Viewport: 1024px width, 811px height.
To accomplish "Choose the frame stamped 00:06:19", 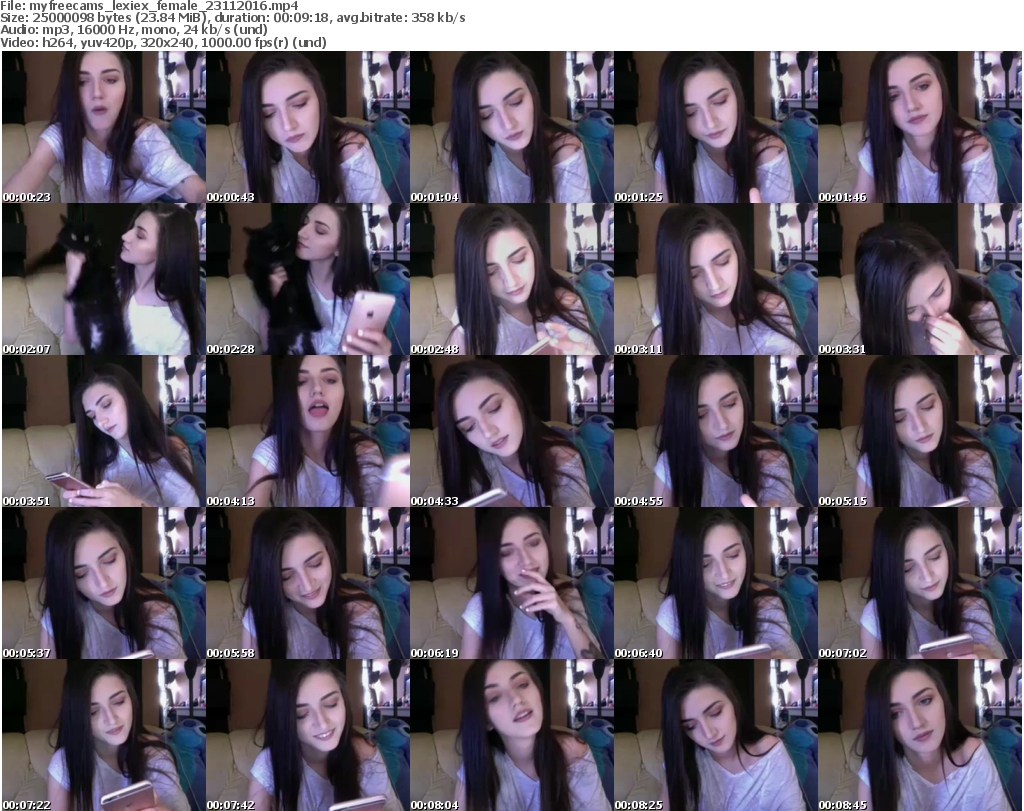I will tap(512, 584).
